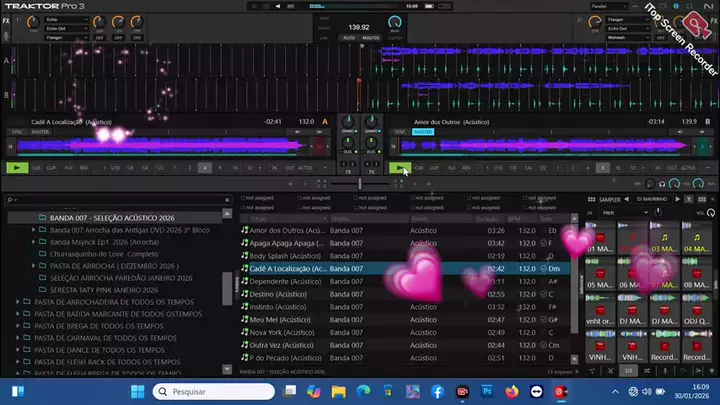
Task: Toggle MASTER on deck A
Action: coord(40,132)
